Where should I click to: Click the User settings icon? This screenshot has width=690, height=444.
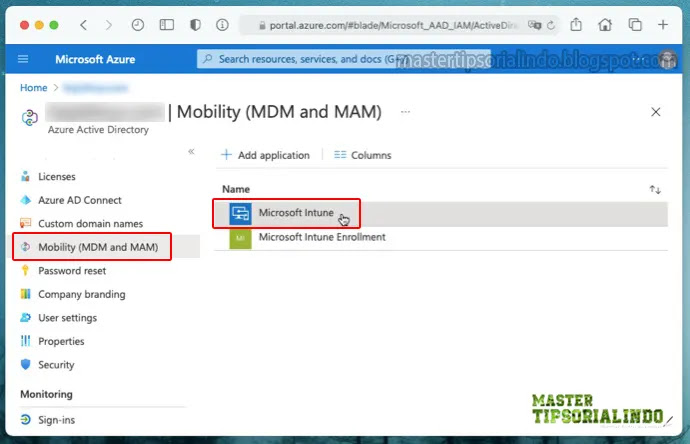(x=26, y=317)
